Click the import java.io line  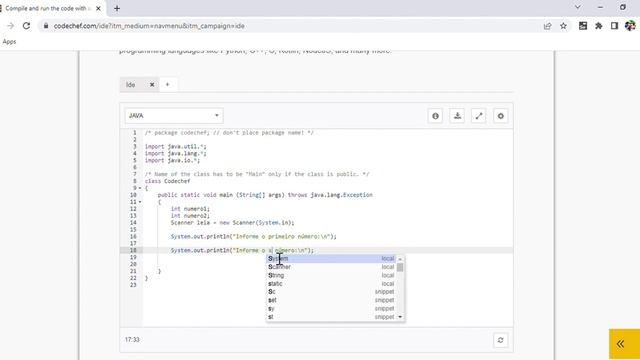tap(172, 160)
